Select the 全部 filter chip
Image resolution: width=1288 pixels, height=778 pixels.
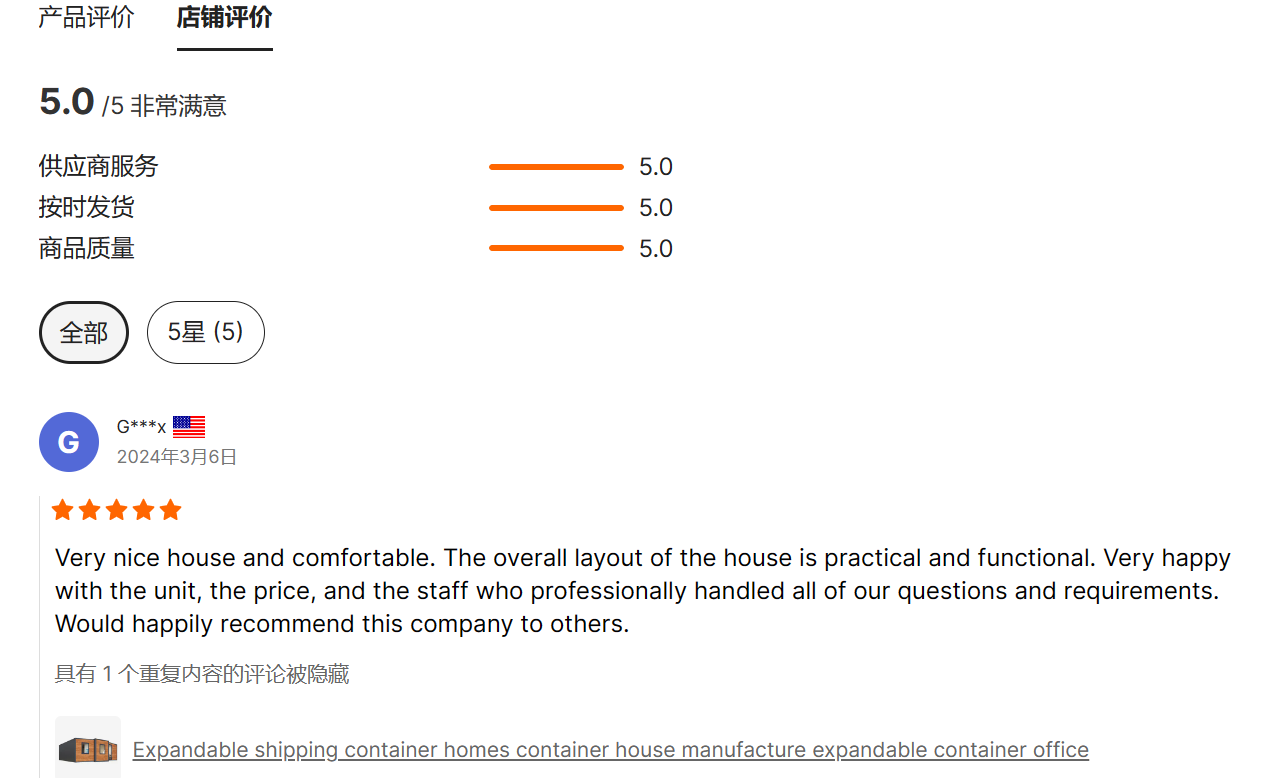pos(84,332)
